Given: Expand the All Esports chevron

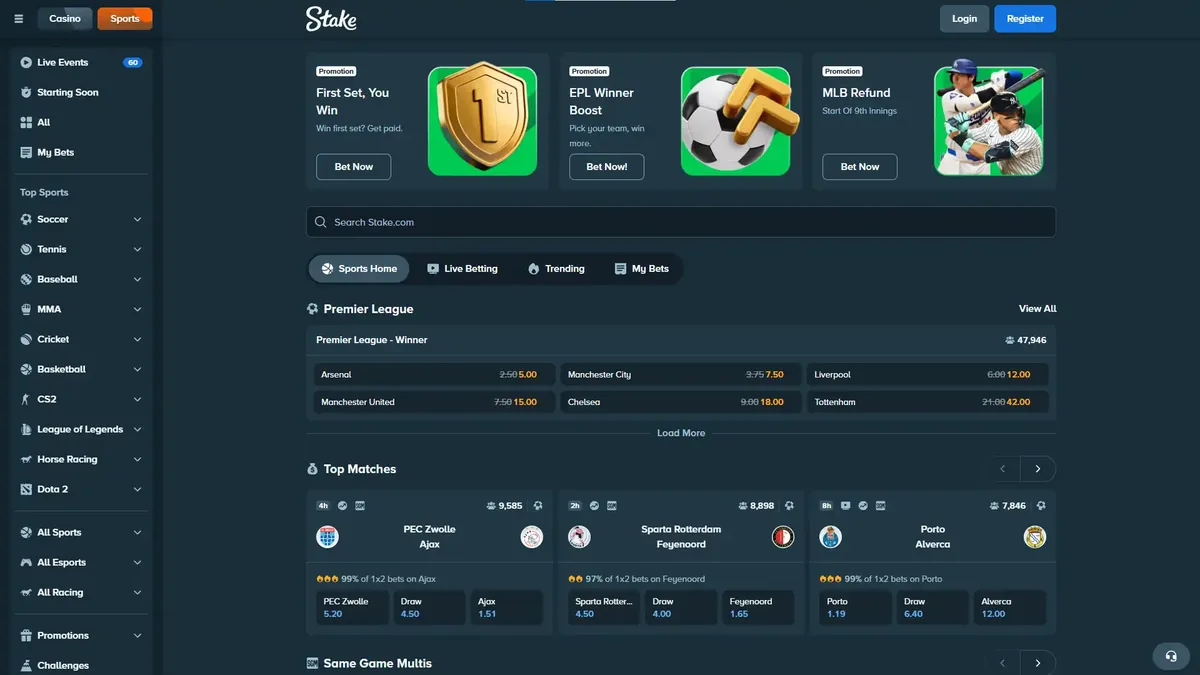Looking at the screenshot, I should (x=137, y=562).
